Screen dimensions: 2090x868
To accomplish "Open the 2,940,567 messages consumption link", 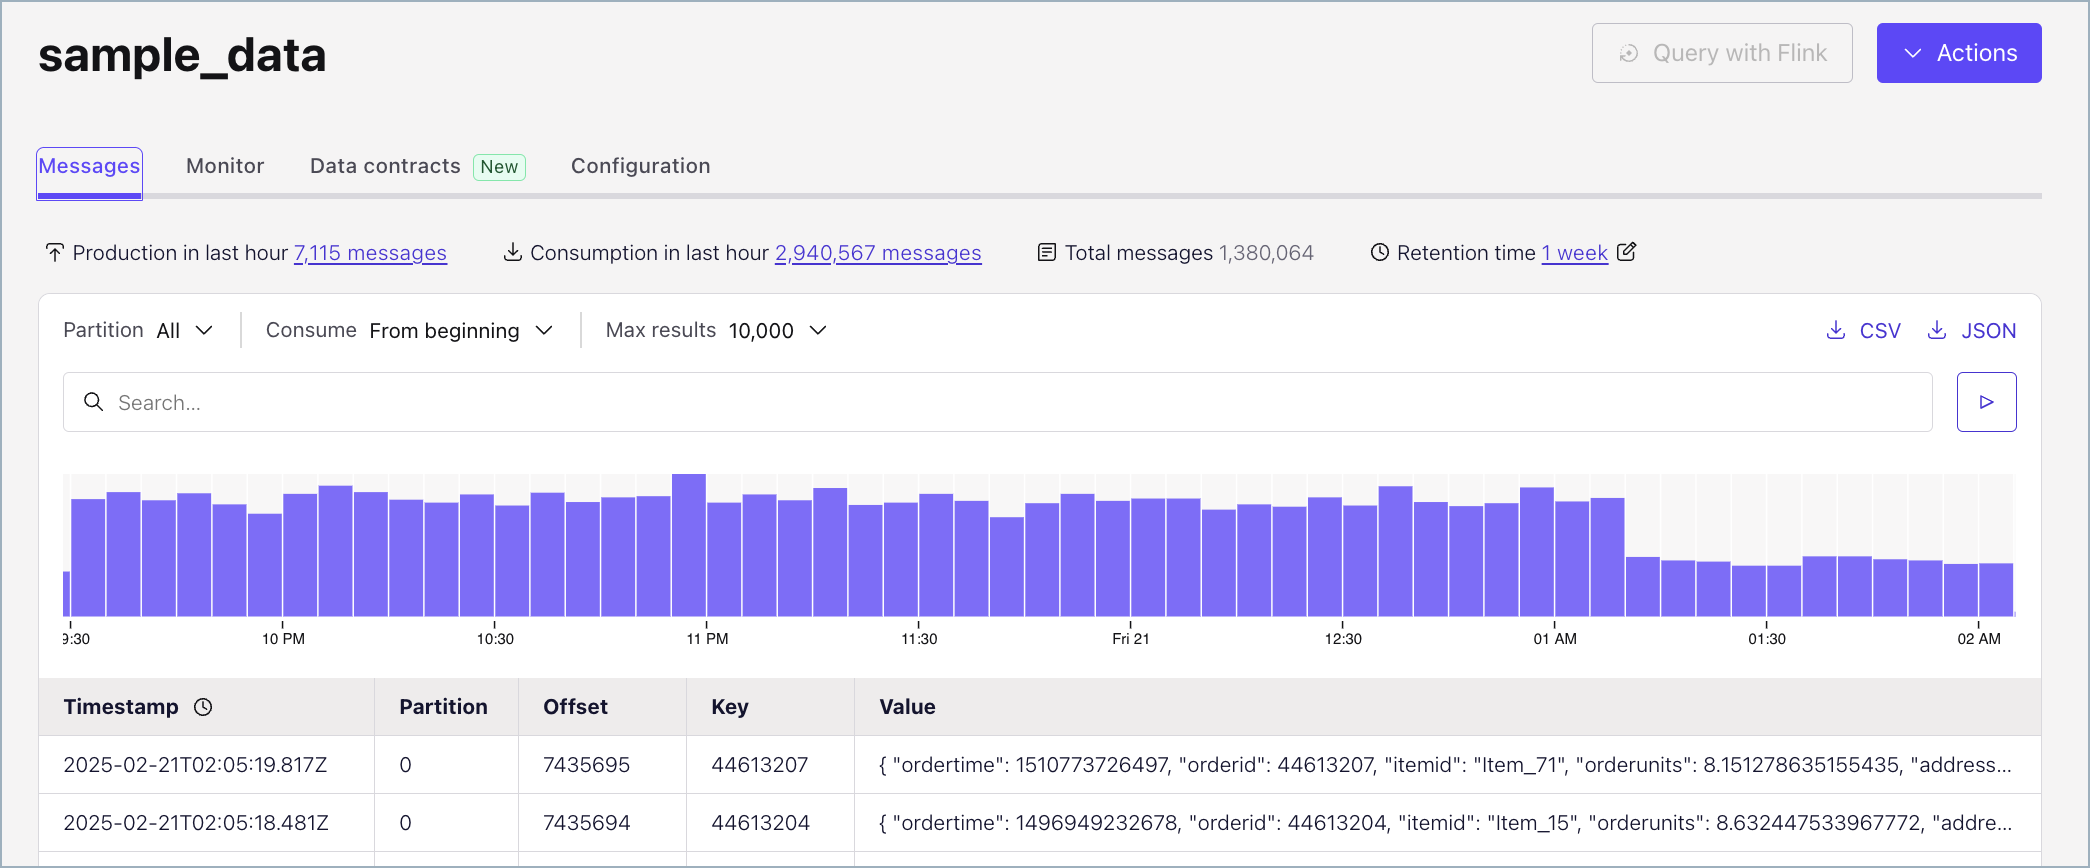I will (878, 253).
